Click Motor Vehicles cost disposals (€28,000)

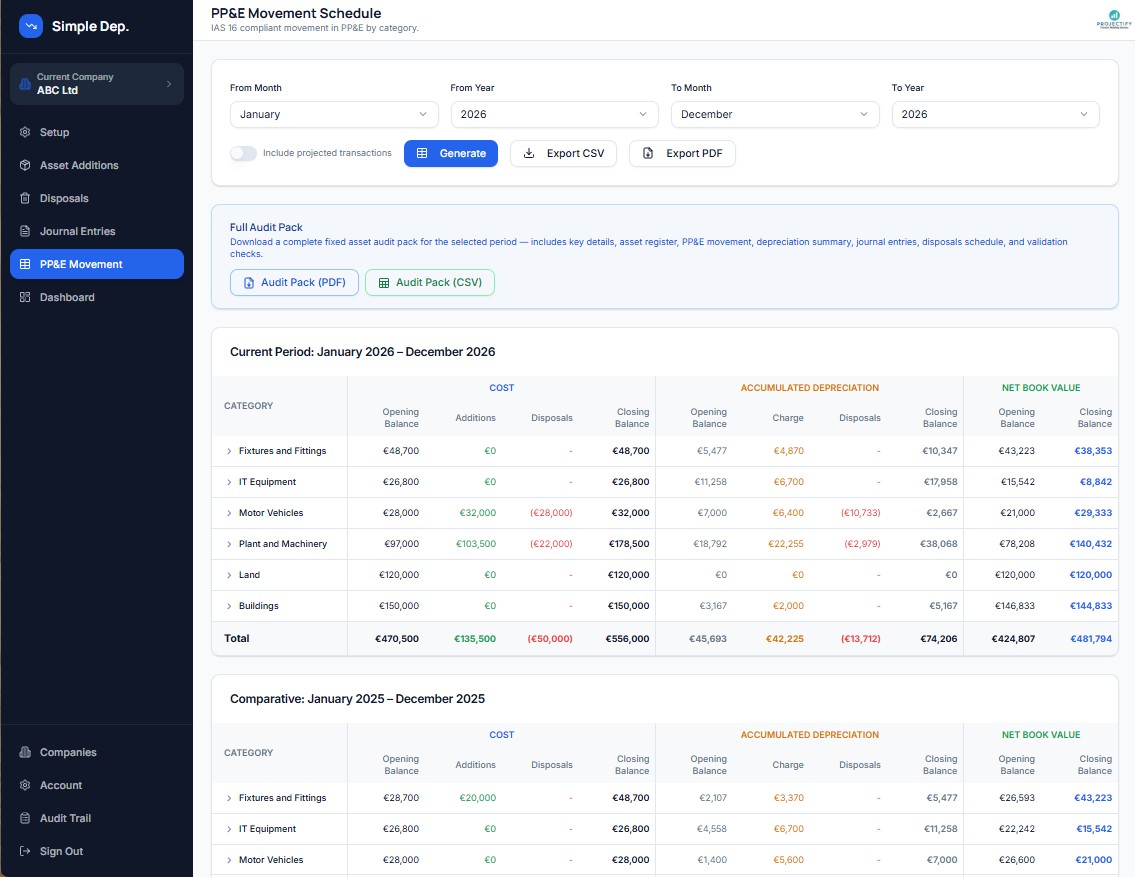[551, 513]
